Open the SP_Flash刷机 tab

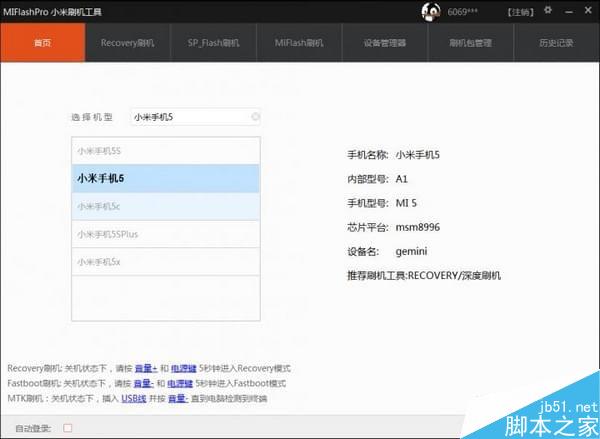coord(214,42)
